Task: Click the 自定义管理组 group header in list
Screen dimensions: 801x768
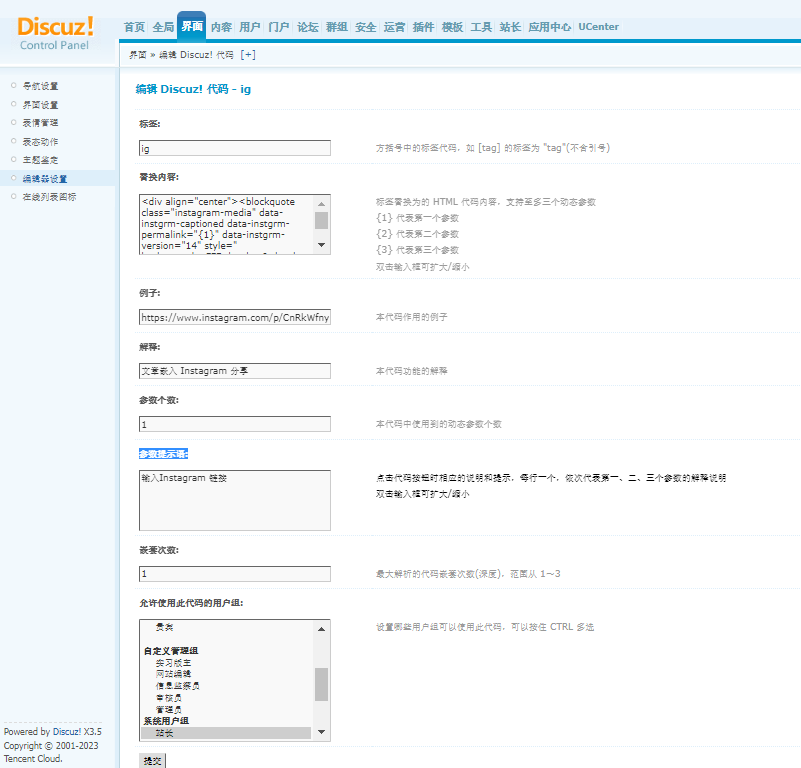Action: [171, 650]
